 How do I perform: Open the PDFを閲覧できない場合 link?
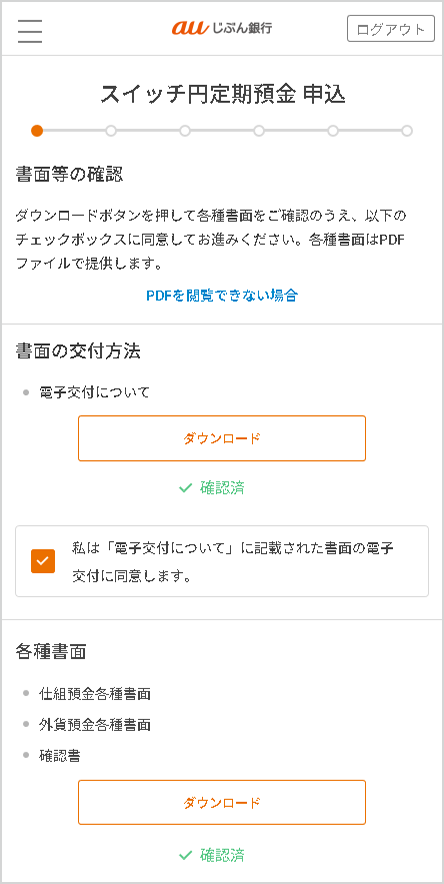[222, 295]
